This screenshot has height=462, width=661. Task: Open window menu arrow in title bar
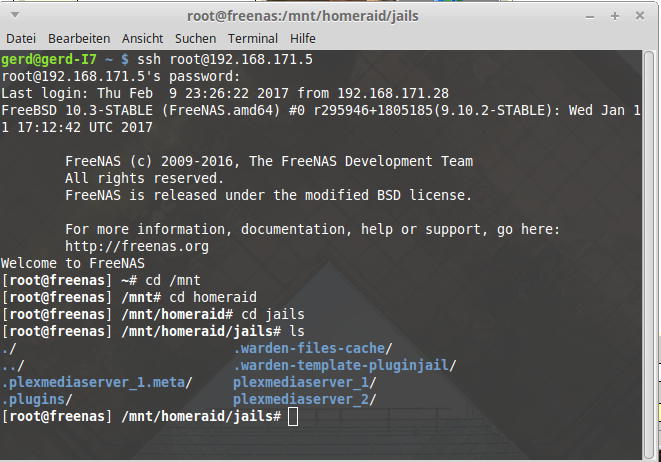click(x=15, y=15)
